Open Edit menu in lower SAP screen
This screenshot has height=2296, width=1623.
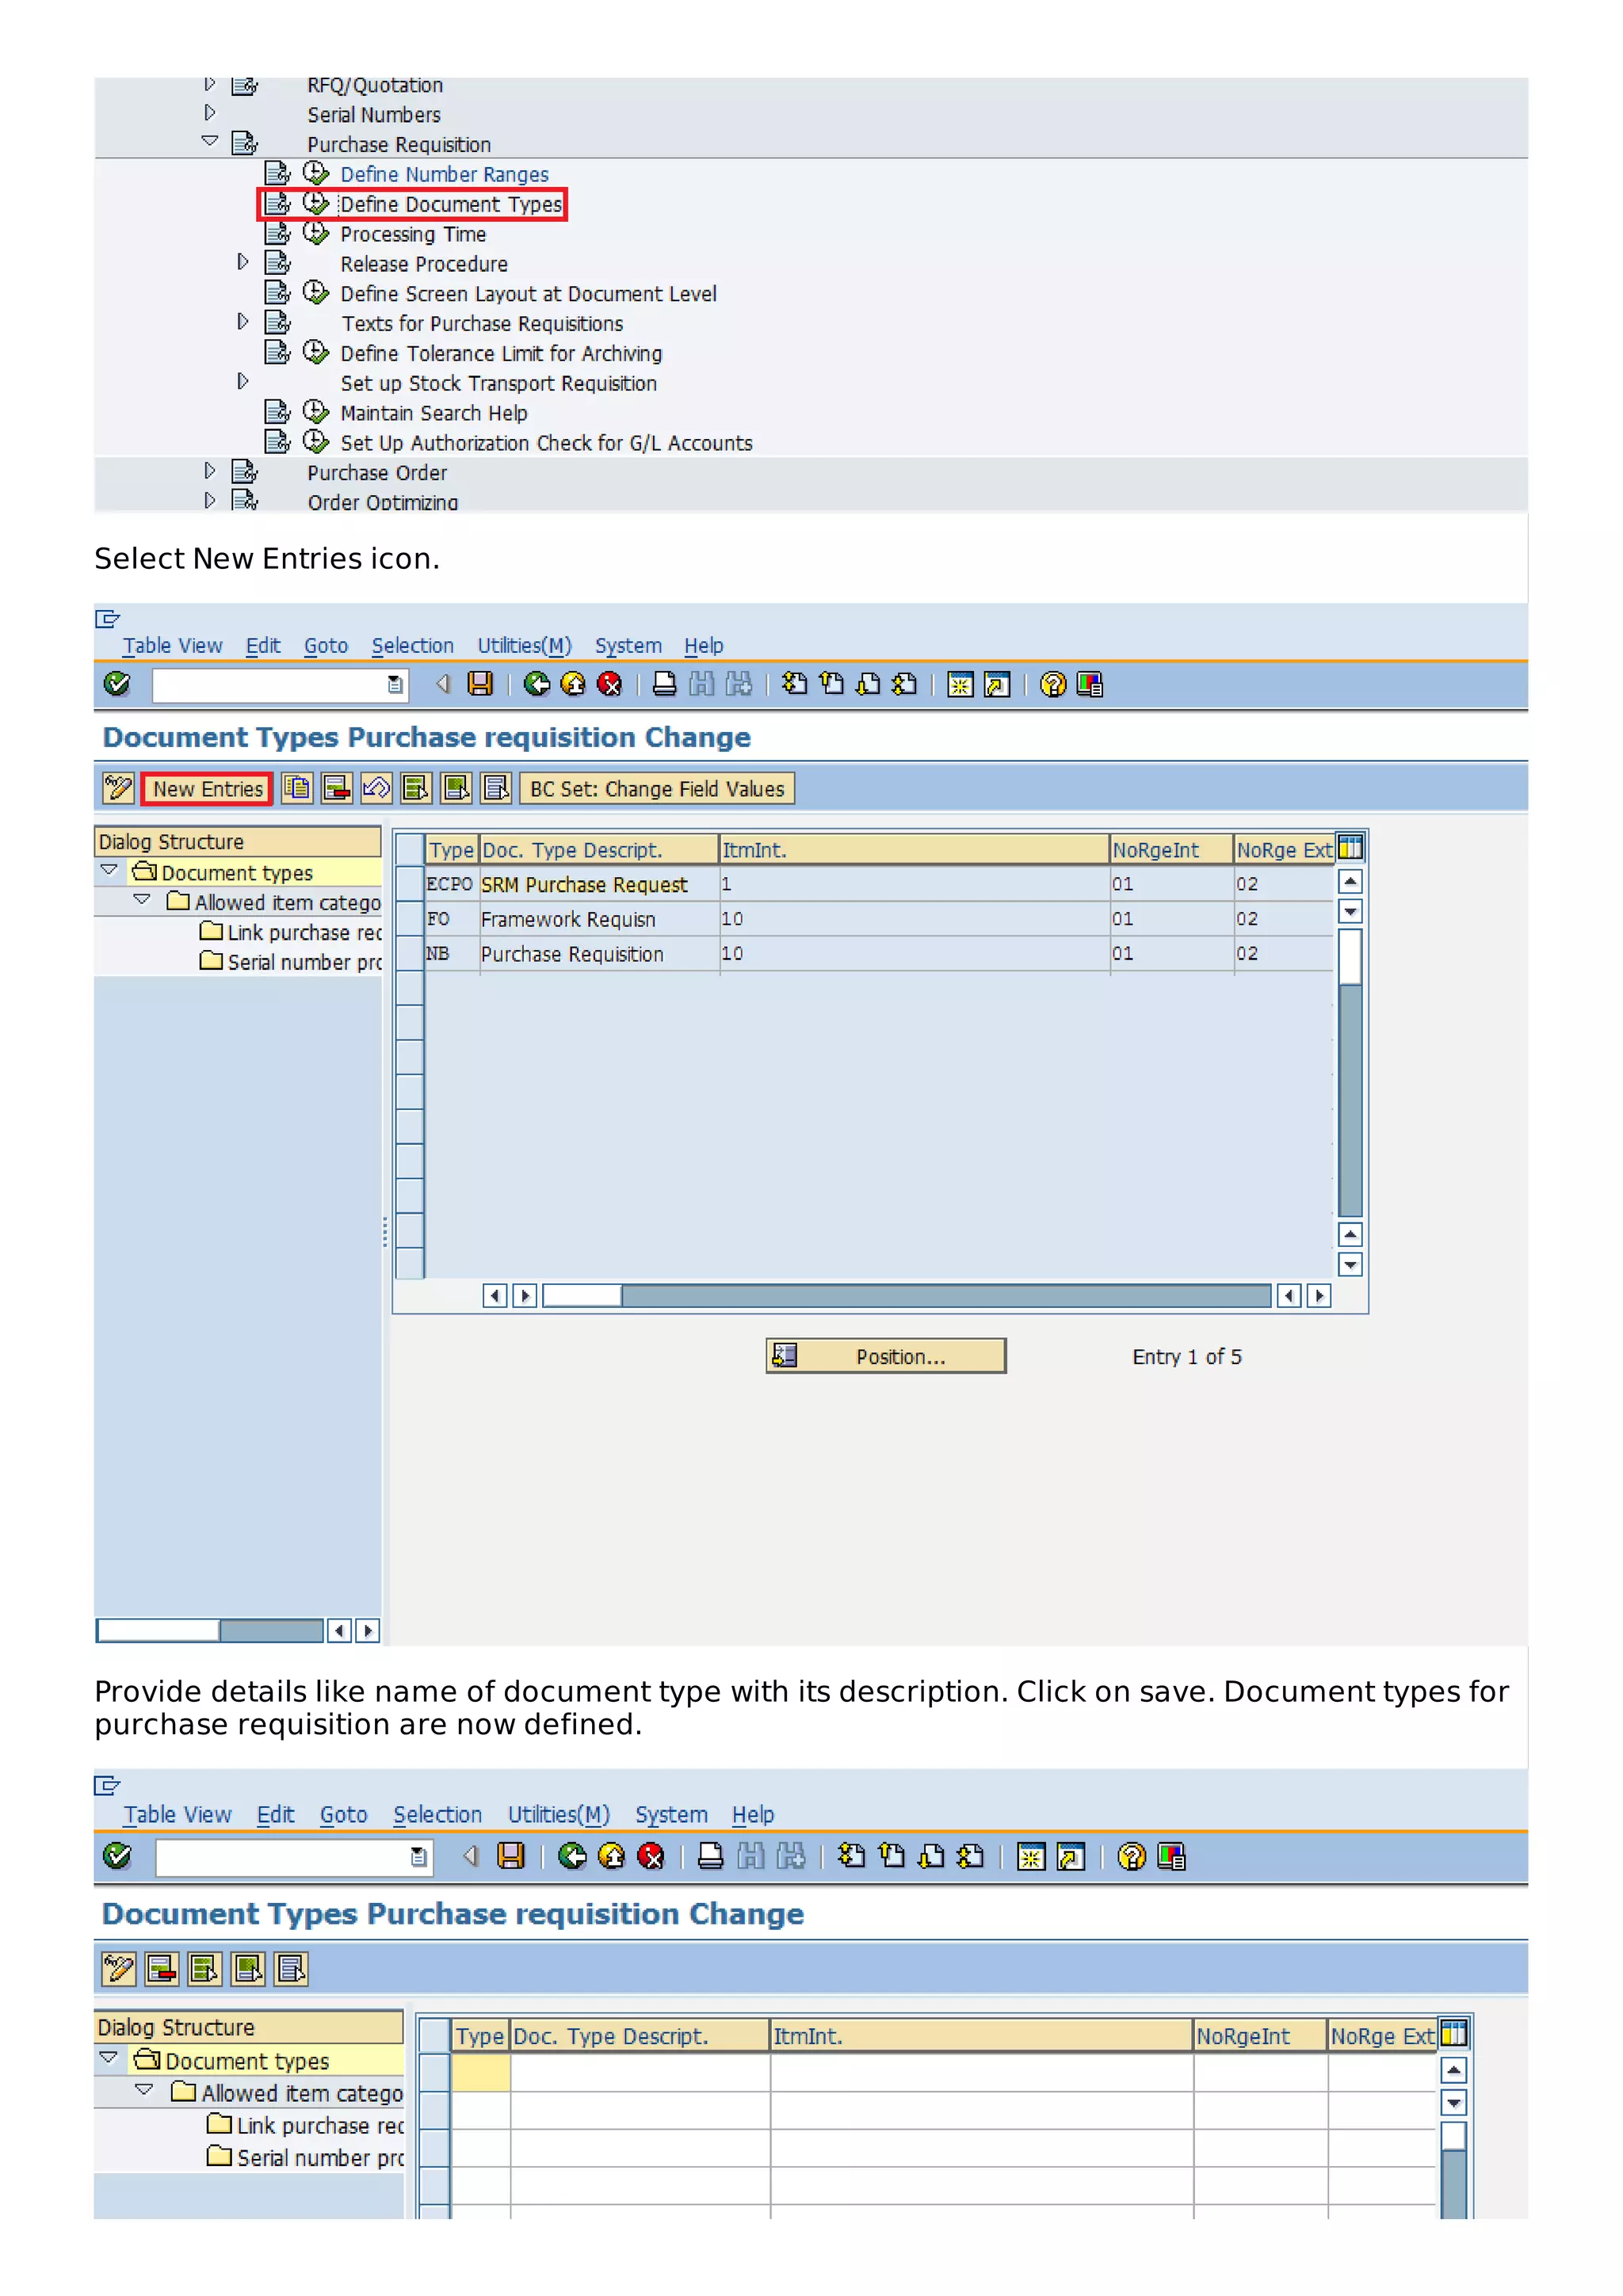pos(275,1815)
